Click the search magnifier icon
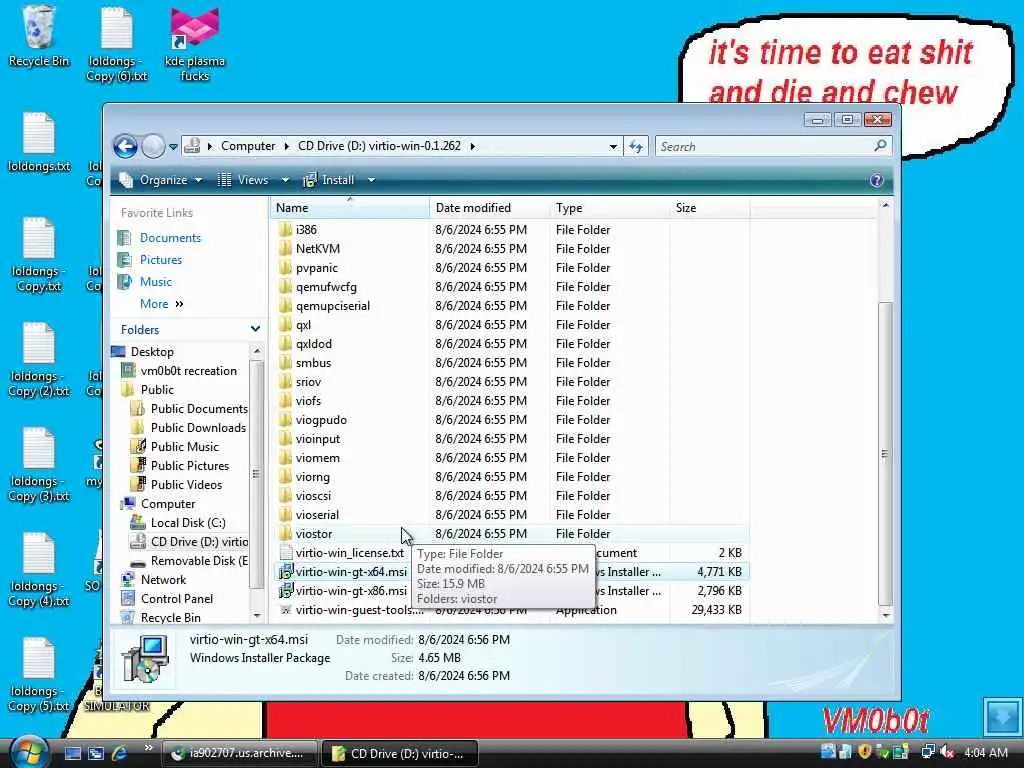This screenshot has height=768, width=1024. pos(880,146)
